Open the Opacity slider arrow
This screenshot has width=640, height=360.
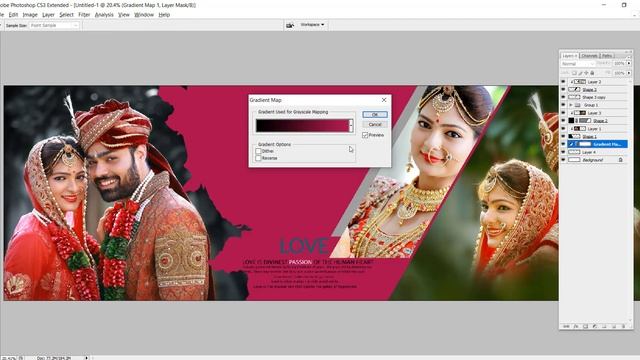[629, 64]
